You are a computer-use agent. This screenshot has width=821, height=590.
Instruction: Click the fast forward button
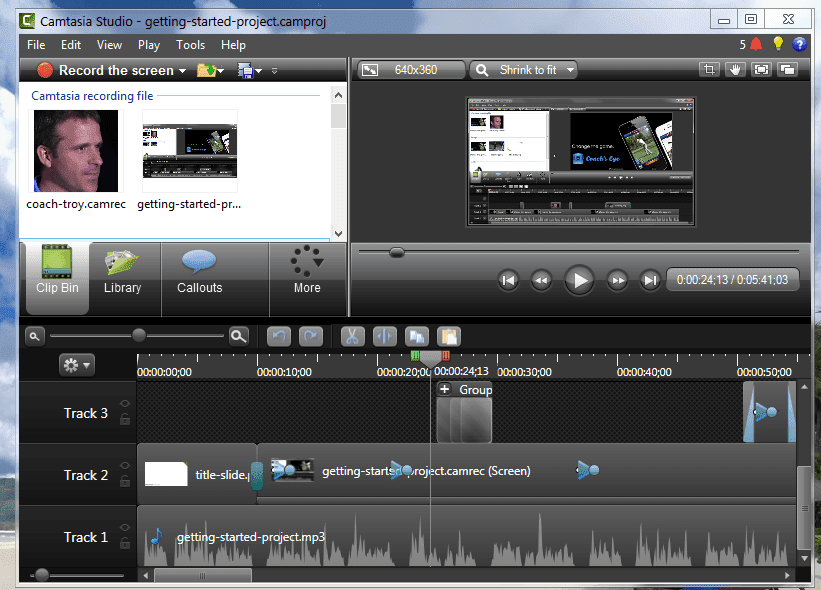(x=618, y=281)
